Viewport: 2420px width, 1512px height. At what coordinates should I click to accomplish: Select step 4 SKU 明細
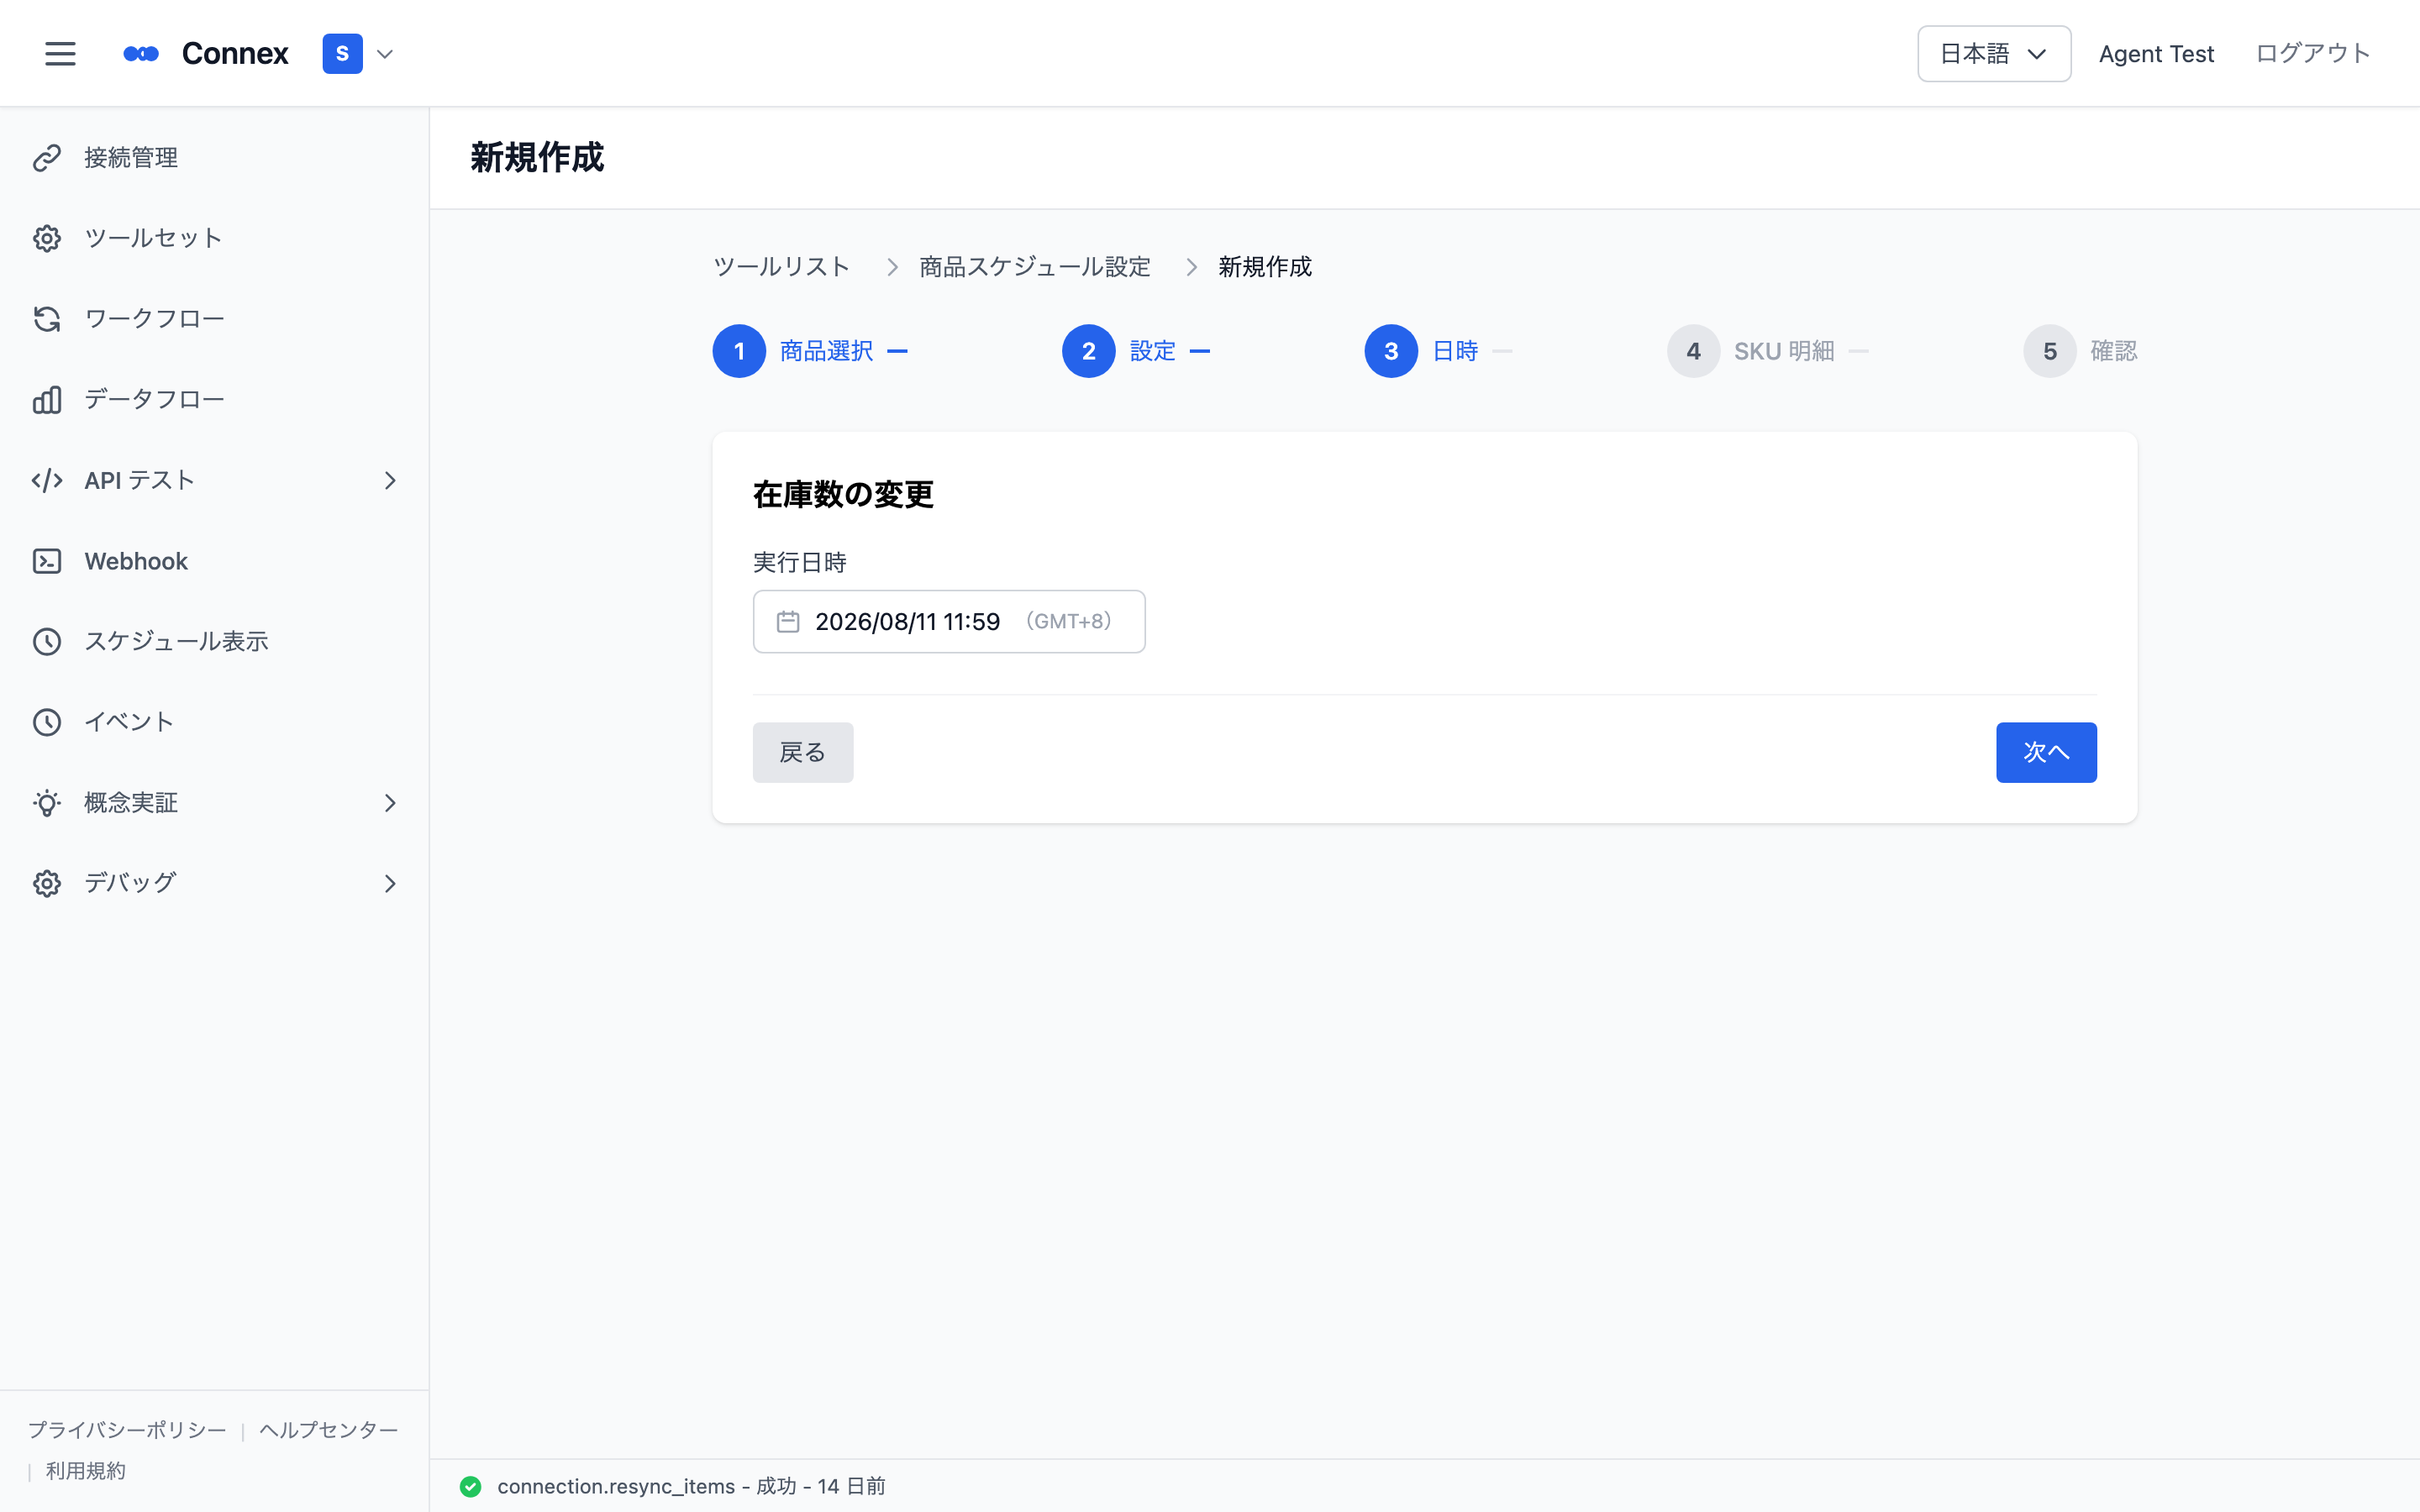(x=1751, y=351)
